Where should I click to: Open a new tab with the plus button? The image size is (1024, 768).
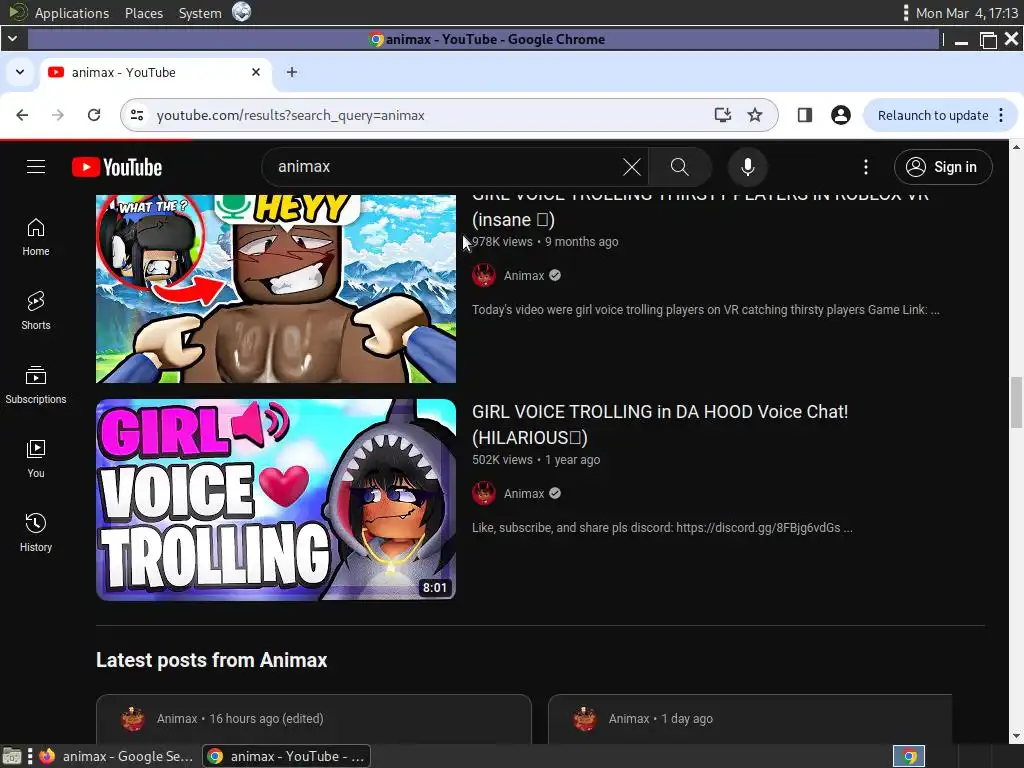coord(292,72)
